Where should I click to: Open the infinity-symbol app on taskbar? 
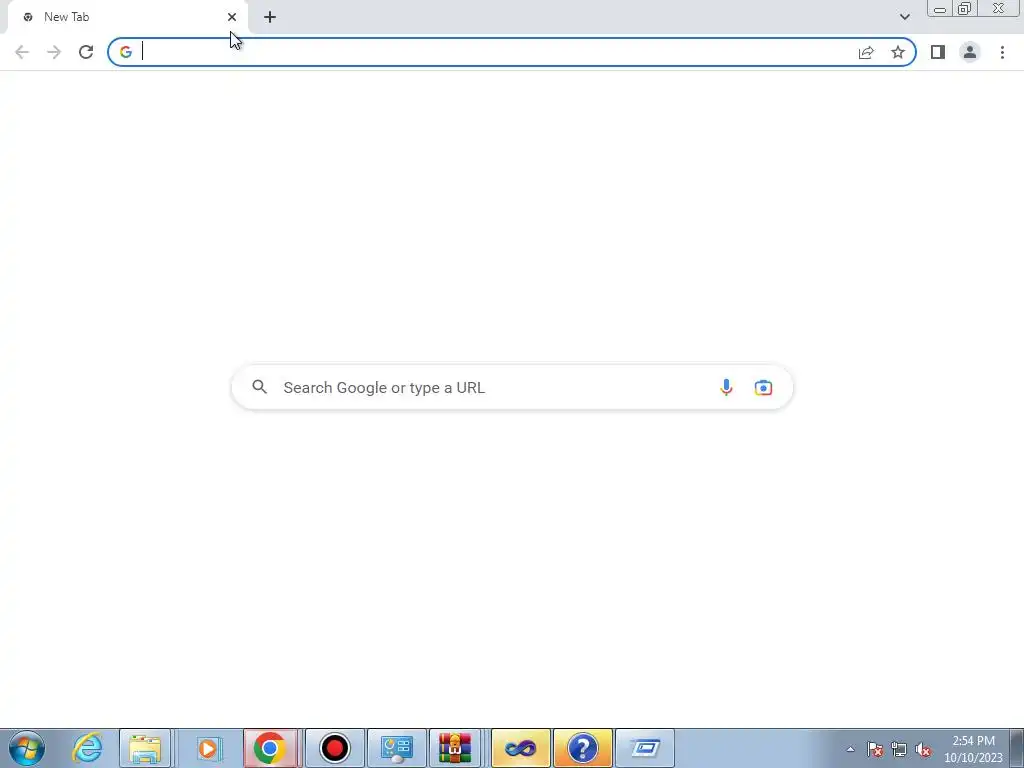[x=520, y=748]
